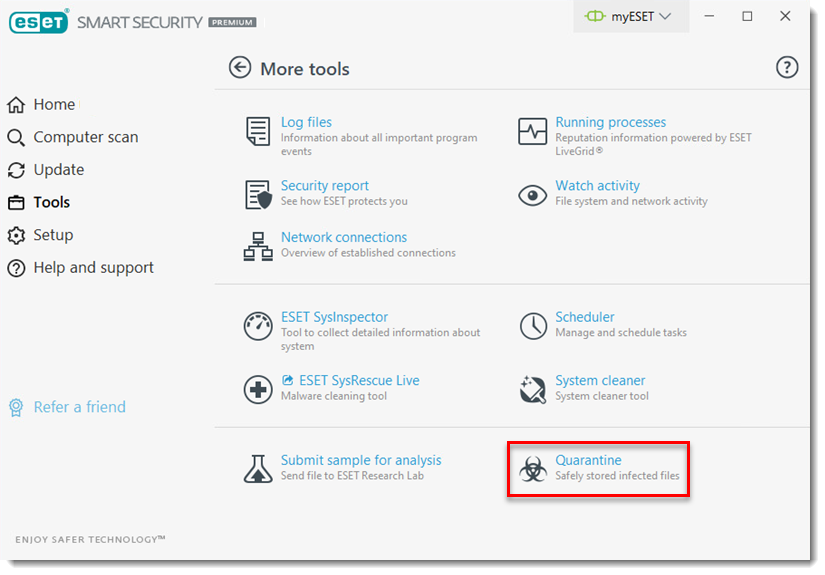This screenshot has width=825, height=575.
Task: Click the 'More tools' heading text
Action: 305,69
